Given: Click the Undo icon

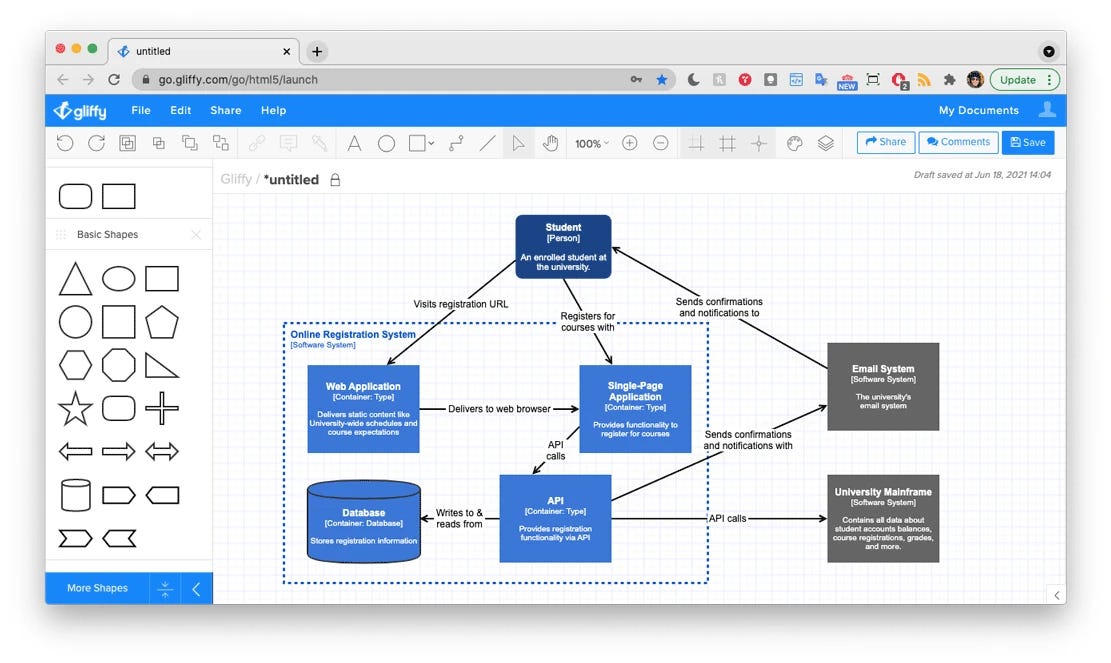Looking at the screenshot, I should click(x=65, y=143).
